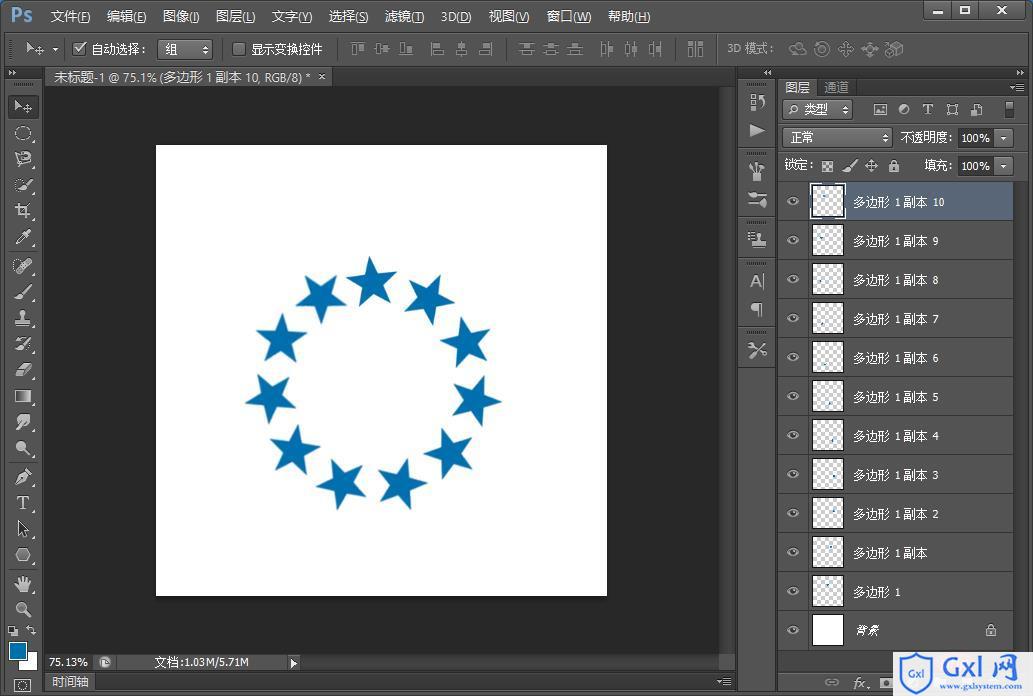Screen dimensions: 1033x696
Task: Toggle show transform controls checkbox
Action: [x=238, y=49]
